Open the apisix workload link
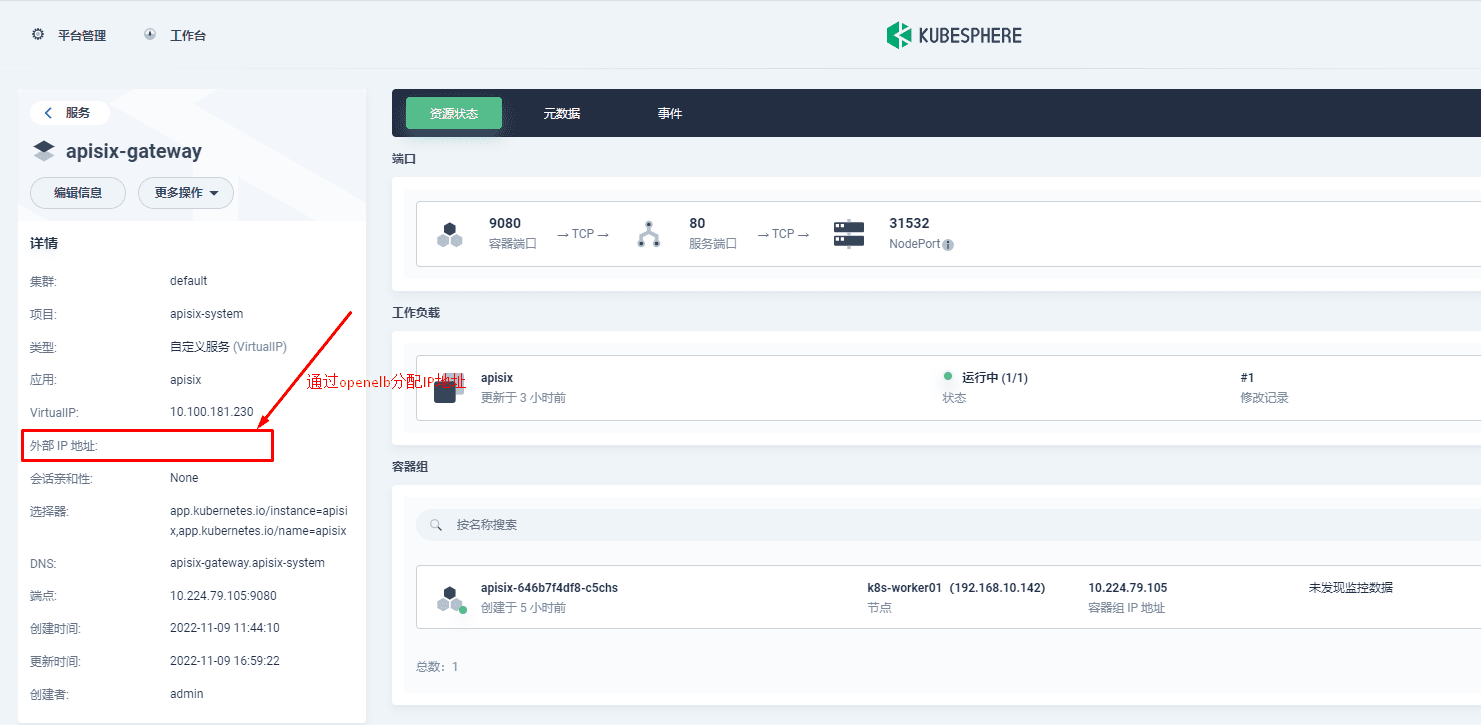The width and height of the screenshot is (1481, 725). click(497, 378)
